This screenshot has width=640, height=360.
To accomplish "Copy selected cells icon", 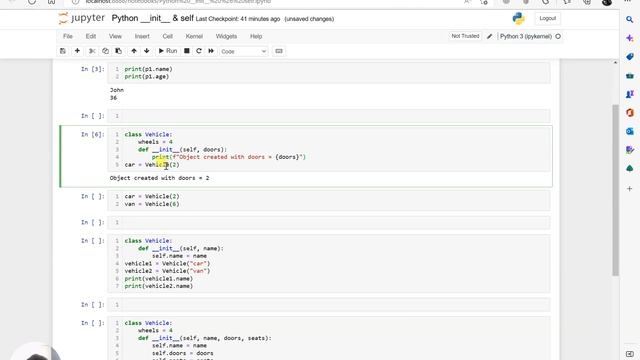I will click(x=105, y=51).
